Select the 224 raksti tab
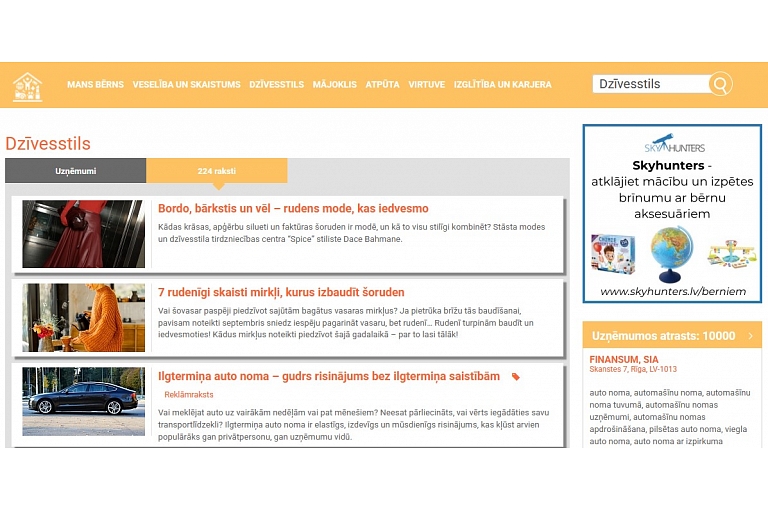The width and height of the screenshot is (768, 512). point(217,171)
